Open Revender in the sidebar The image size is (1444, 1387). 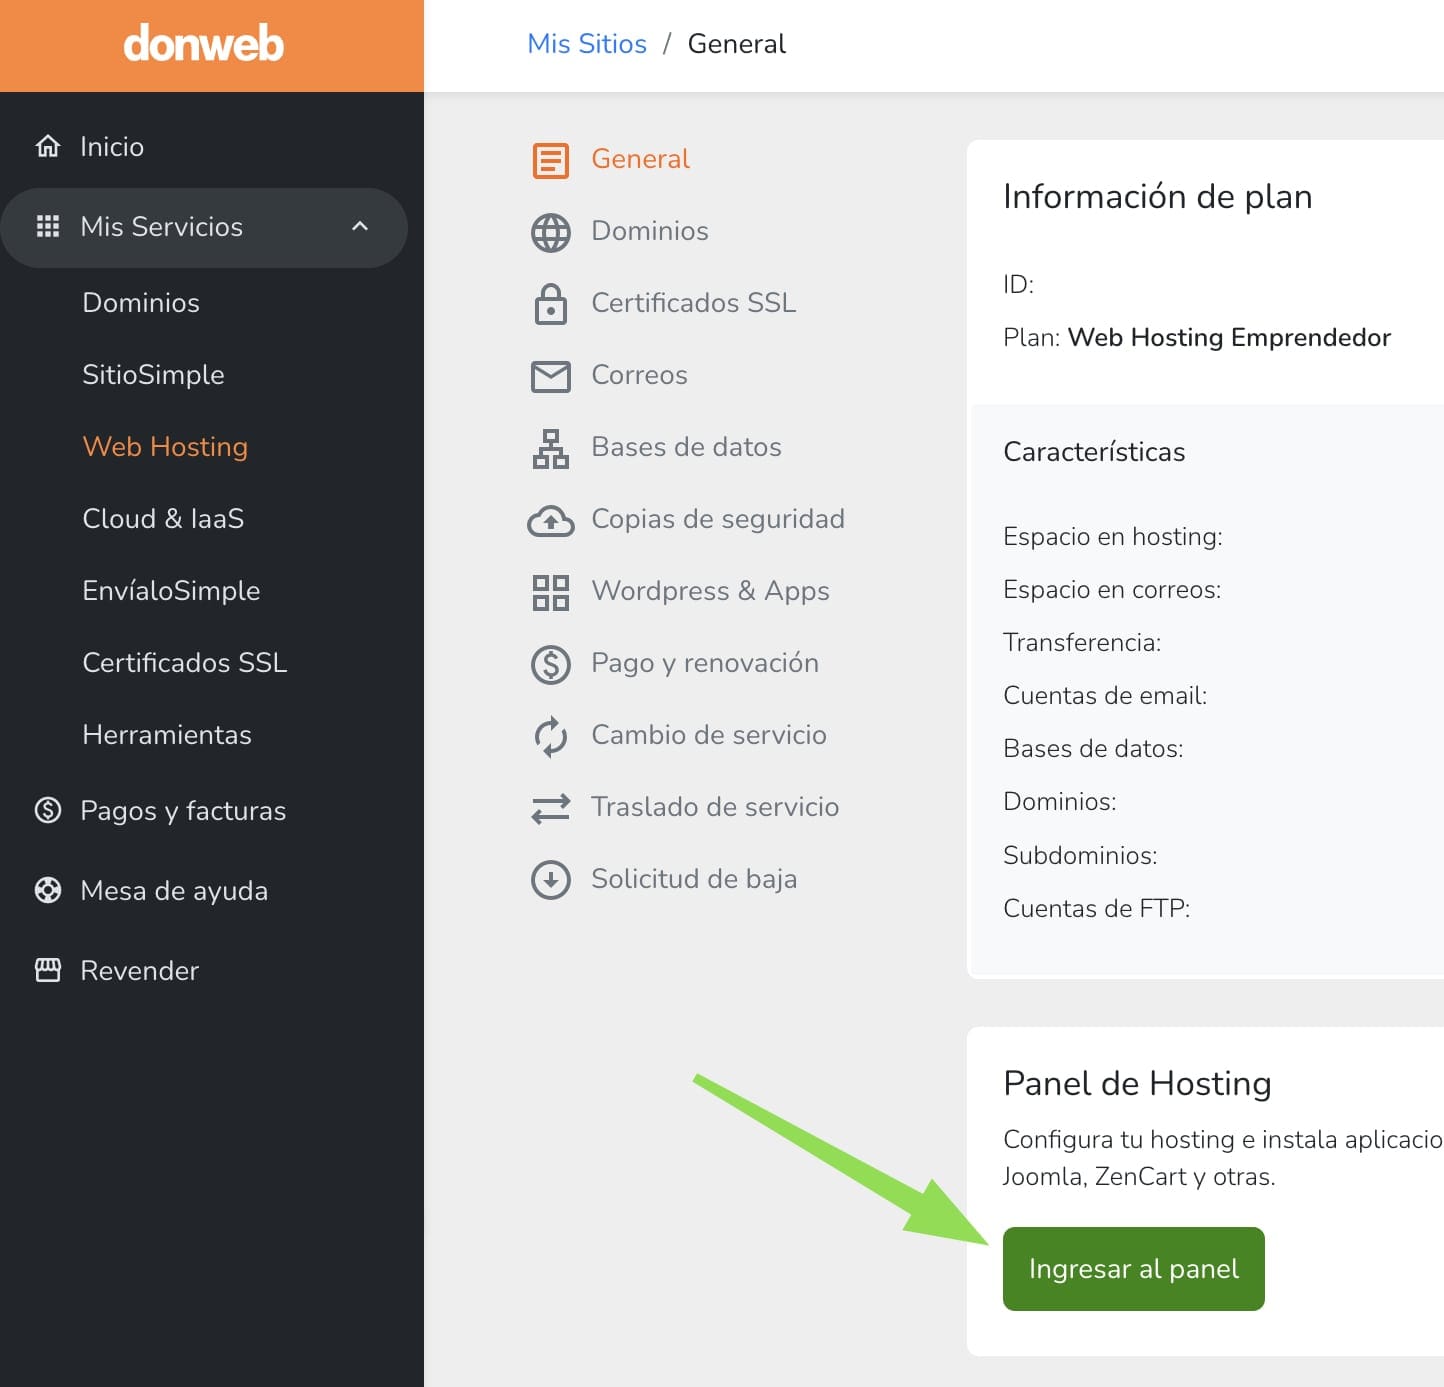point(140,970)
